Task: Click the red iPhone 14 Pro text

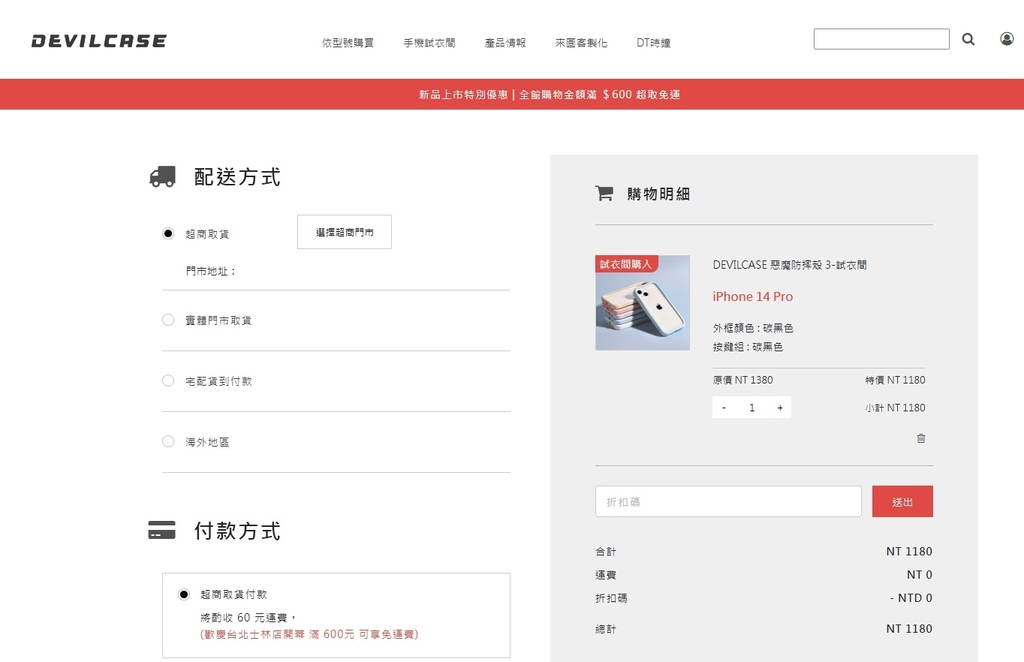Action: (x=752, y=296)
